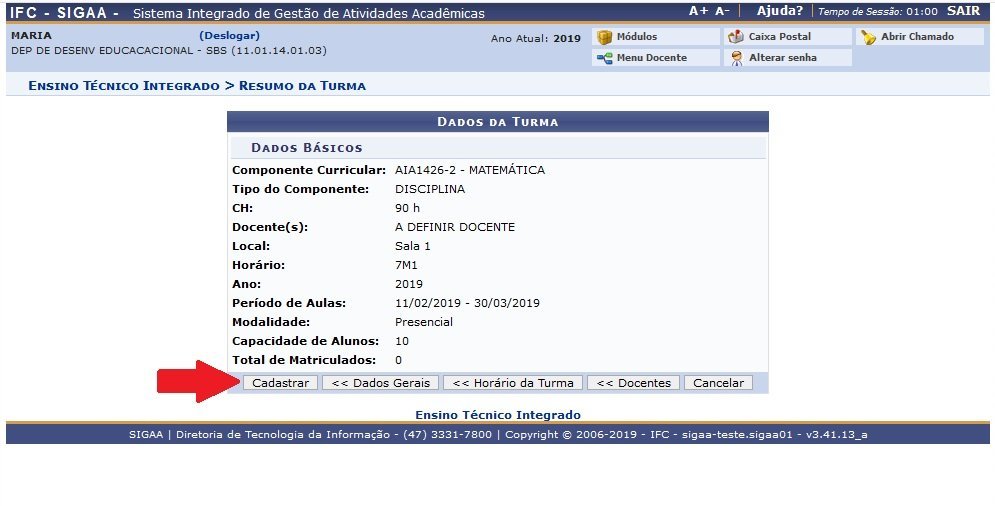The width and height of the screenshot is (995, 506).
Task: Click the Total de Matriculados value 0
Action: [399, 361]
